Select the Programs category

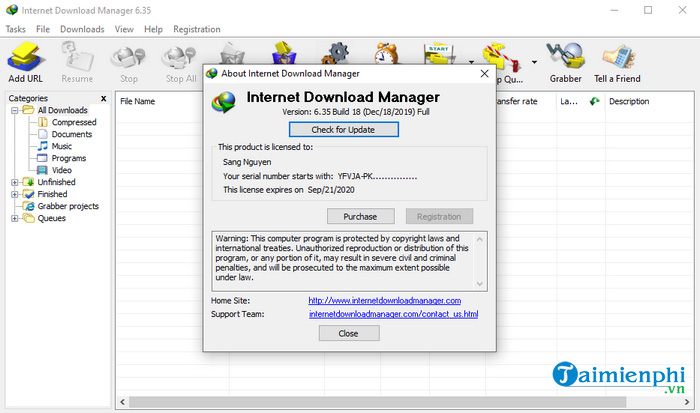69,159
